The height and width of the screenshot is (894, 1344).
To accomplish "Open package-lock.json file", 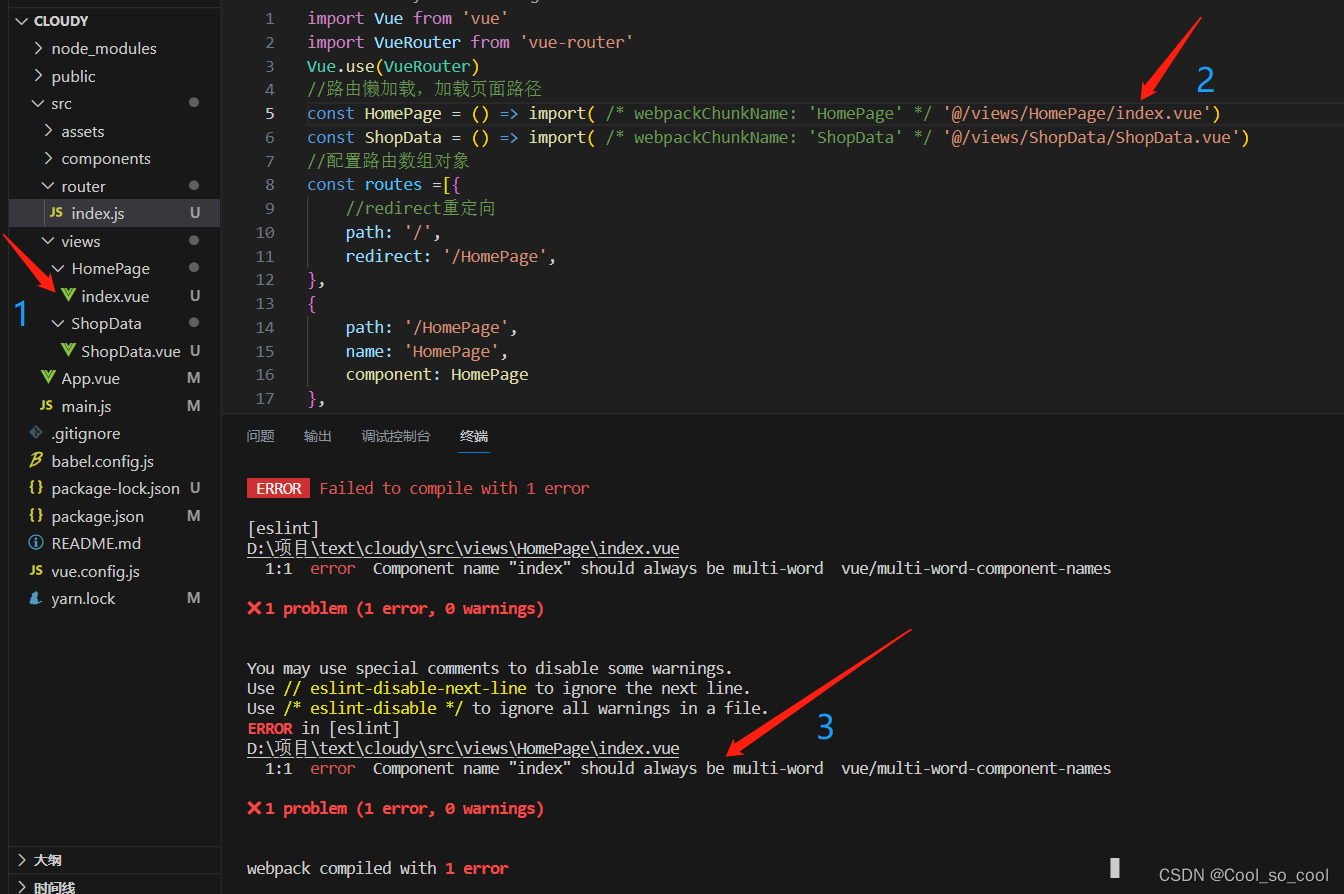I will (114, 488).
